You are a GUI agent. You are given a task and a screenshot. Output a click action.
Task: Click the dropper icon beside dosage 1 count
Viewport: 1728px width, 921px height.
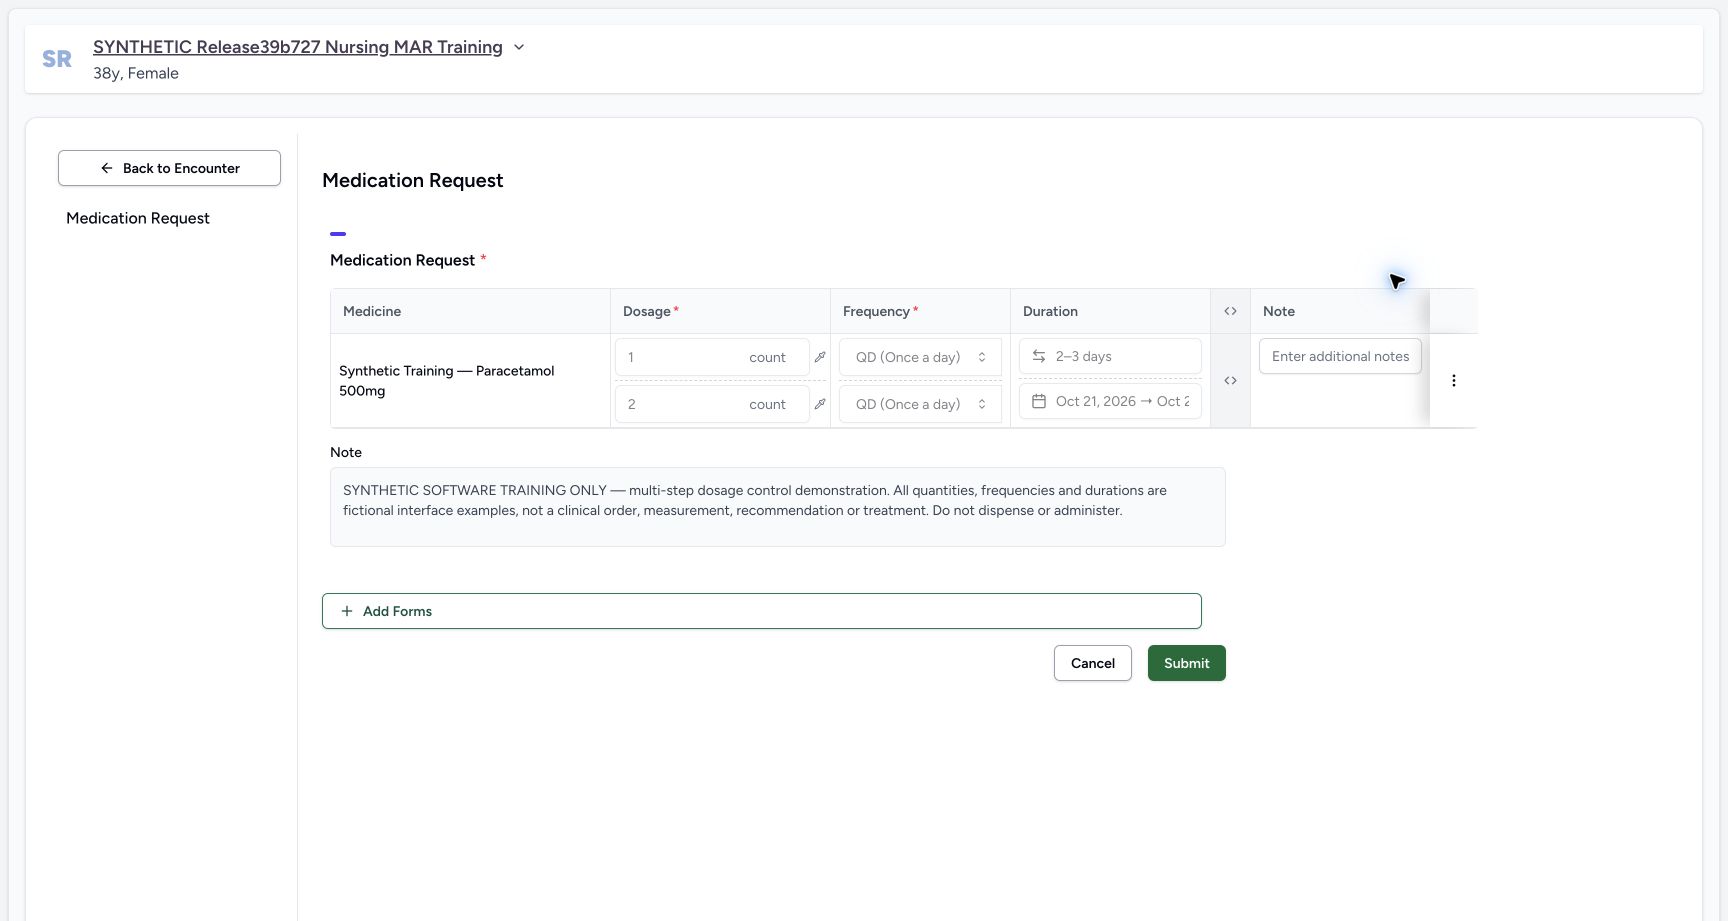pyautogui.click(x=820, y=357)
